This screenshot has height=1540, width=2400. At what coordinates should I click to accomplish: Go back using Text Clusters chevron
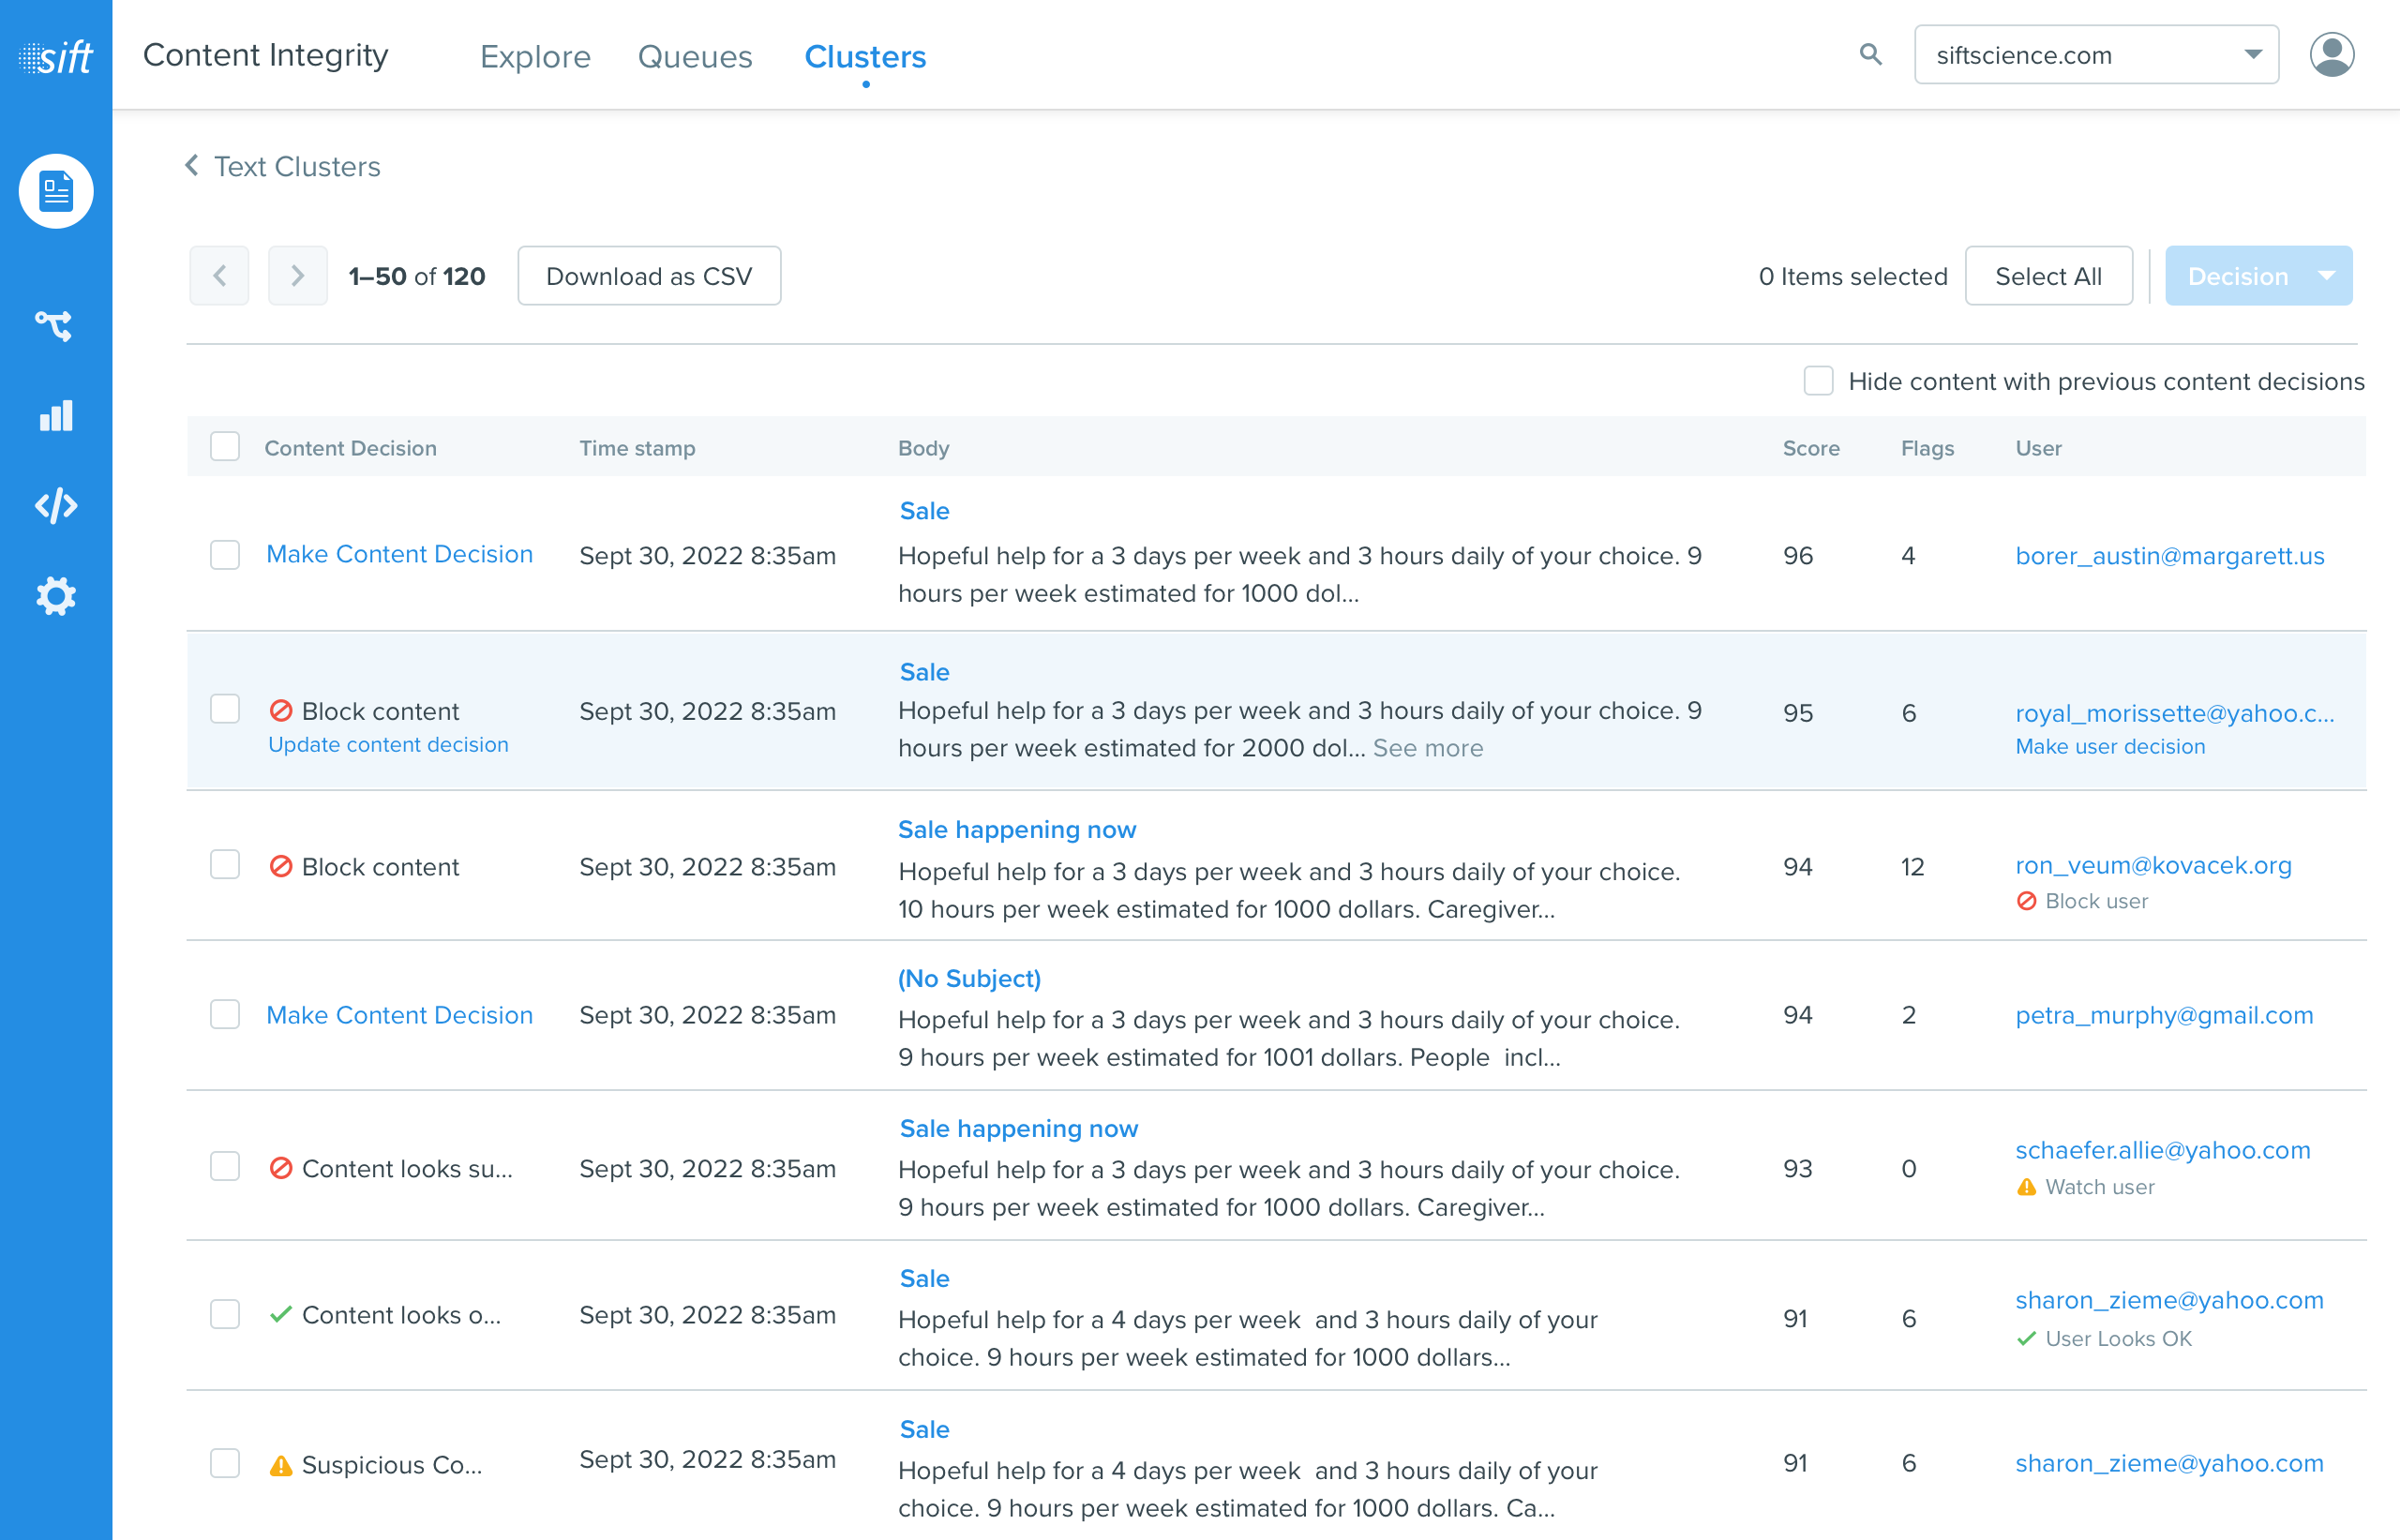click(x=192, y=165)
